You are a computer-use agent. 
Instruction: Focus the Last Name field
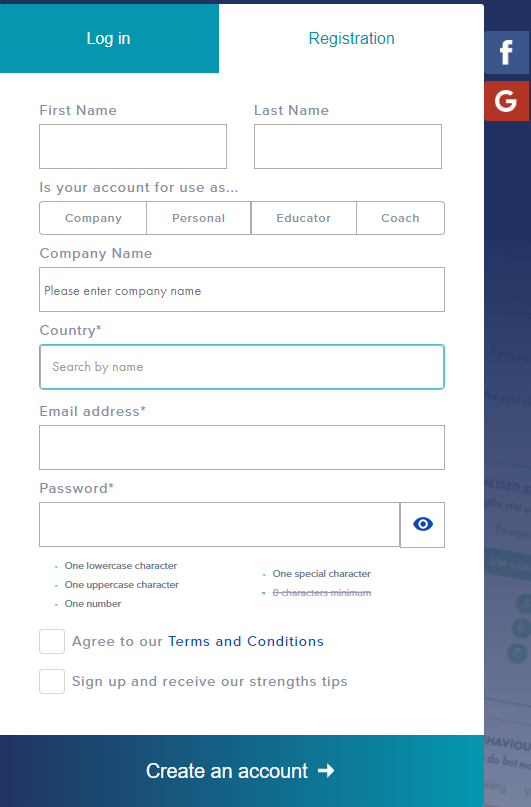[348, 146]
